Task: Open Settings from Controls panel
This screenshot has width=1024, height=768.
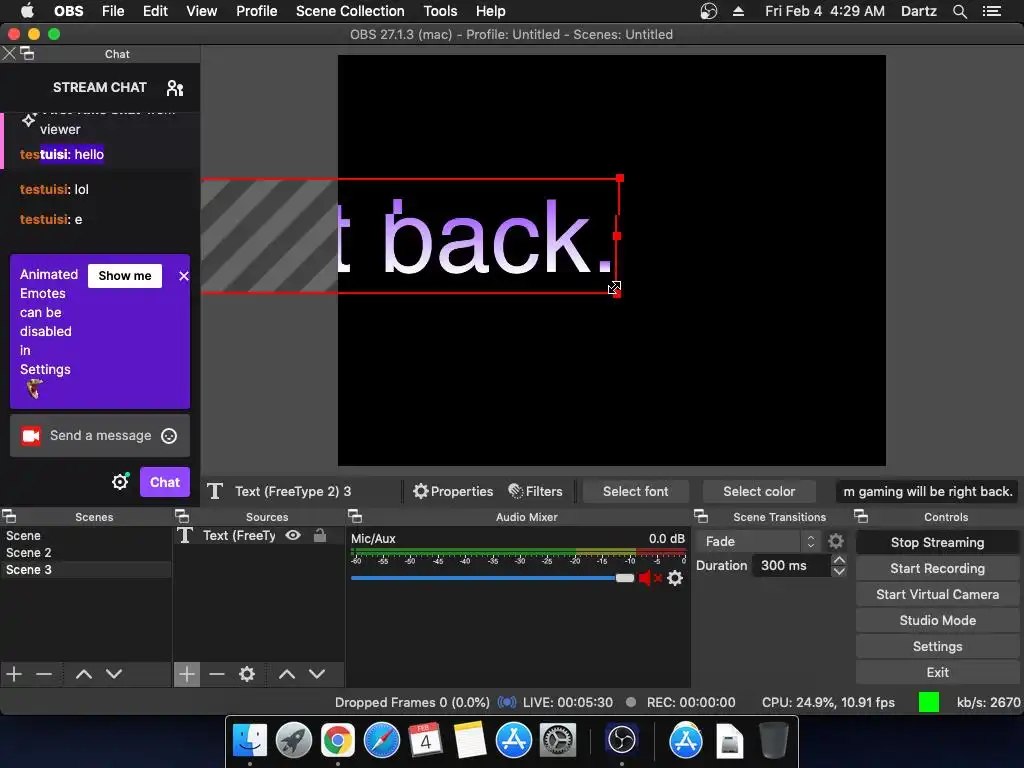Action: pyautogui.click(x=937, y=647)
